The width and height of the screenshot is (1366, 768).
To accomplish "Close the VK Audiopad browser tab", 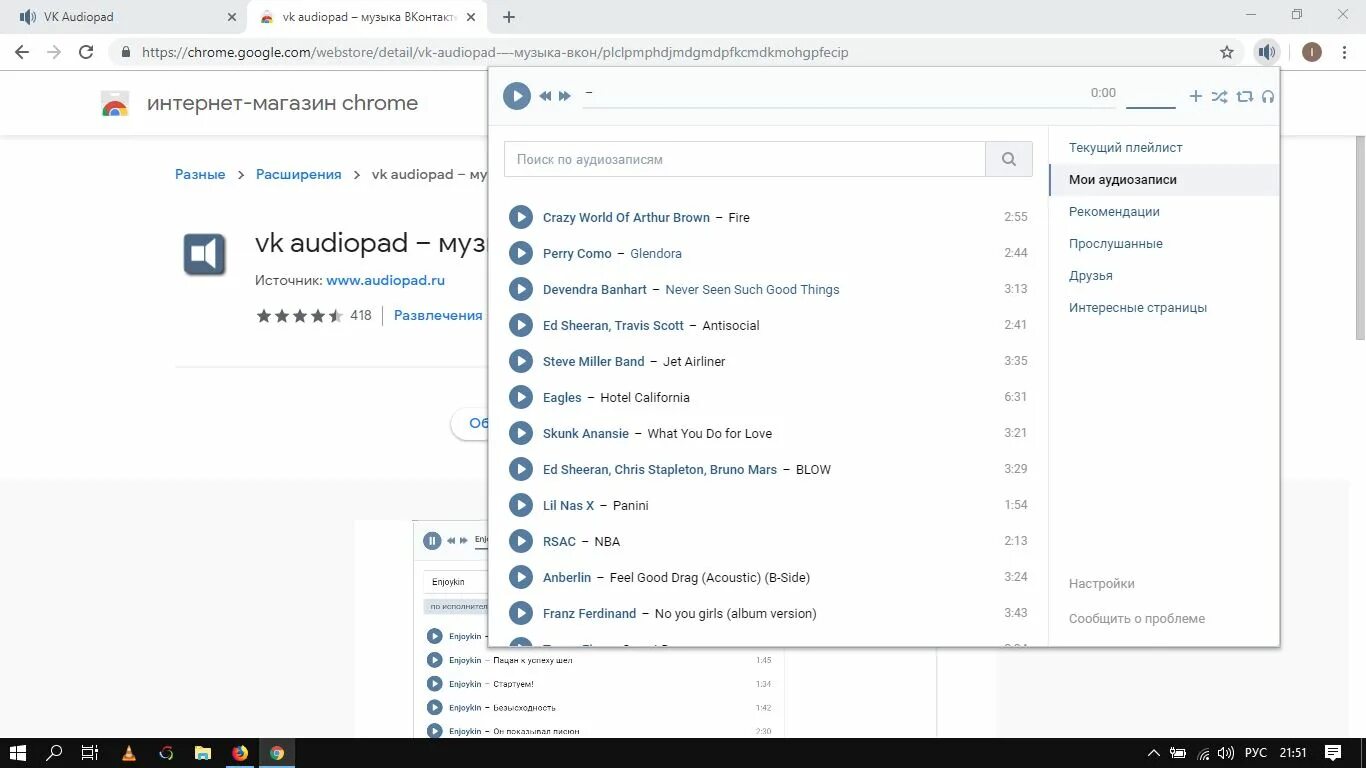I will [232, 17].
